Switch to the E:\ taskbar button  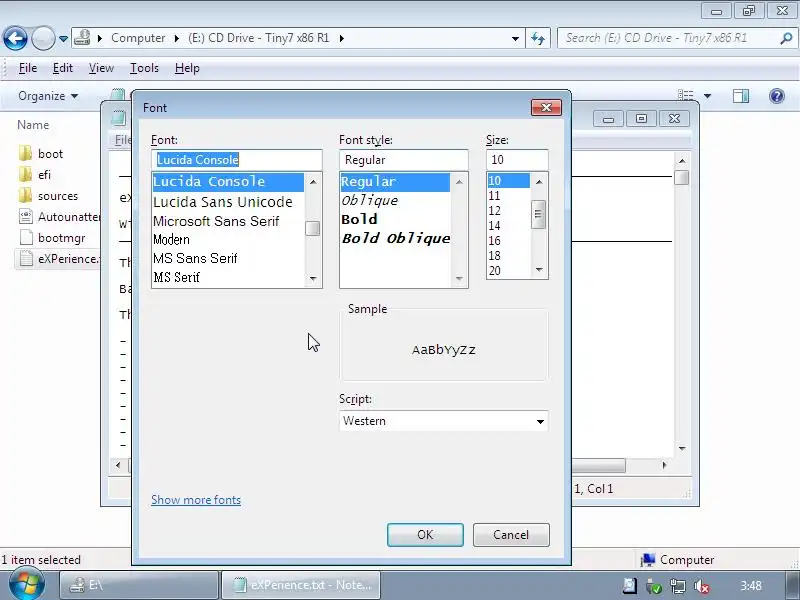coord(139,585)
